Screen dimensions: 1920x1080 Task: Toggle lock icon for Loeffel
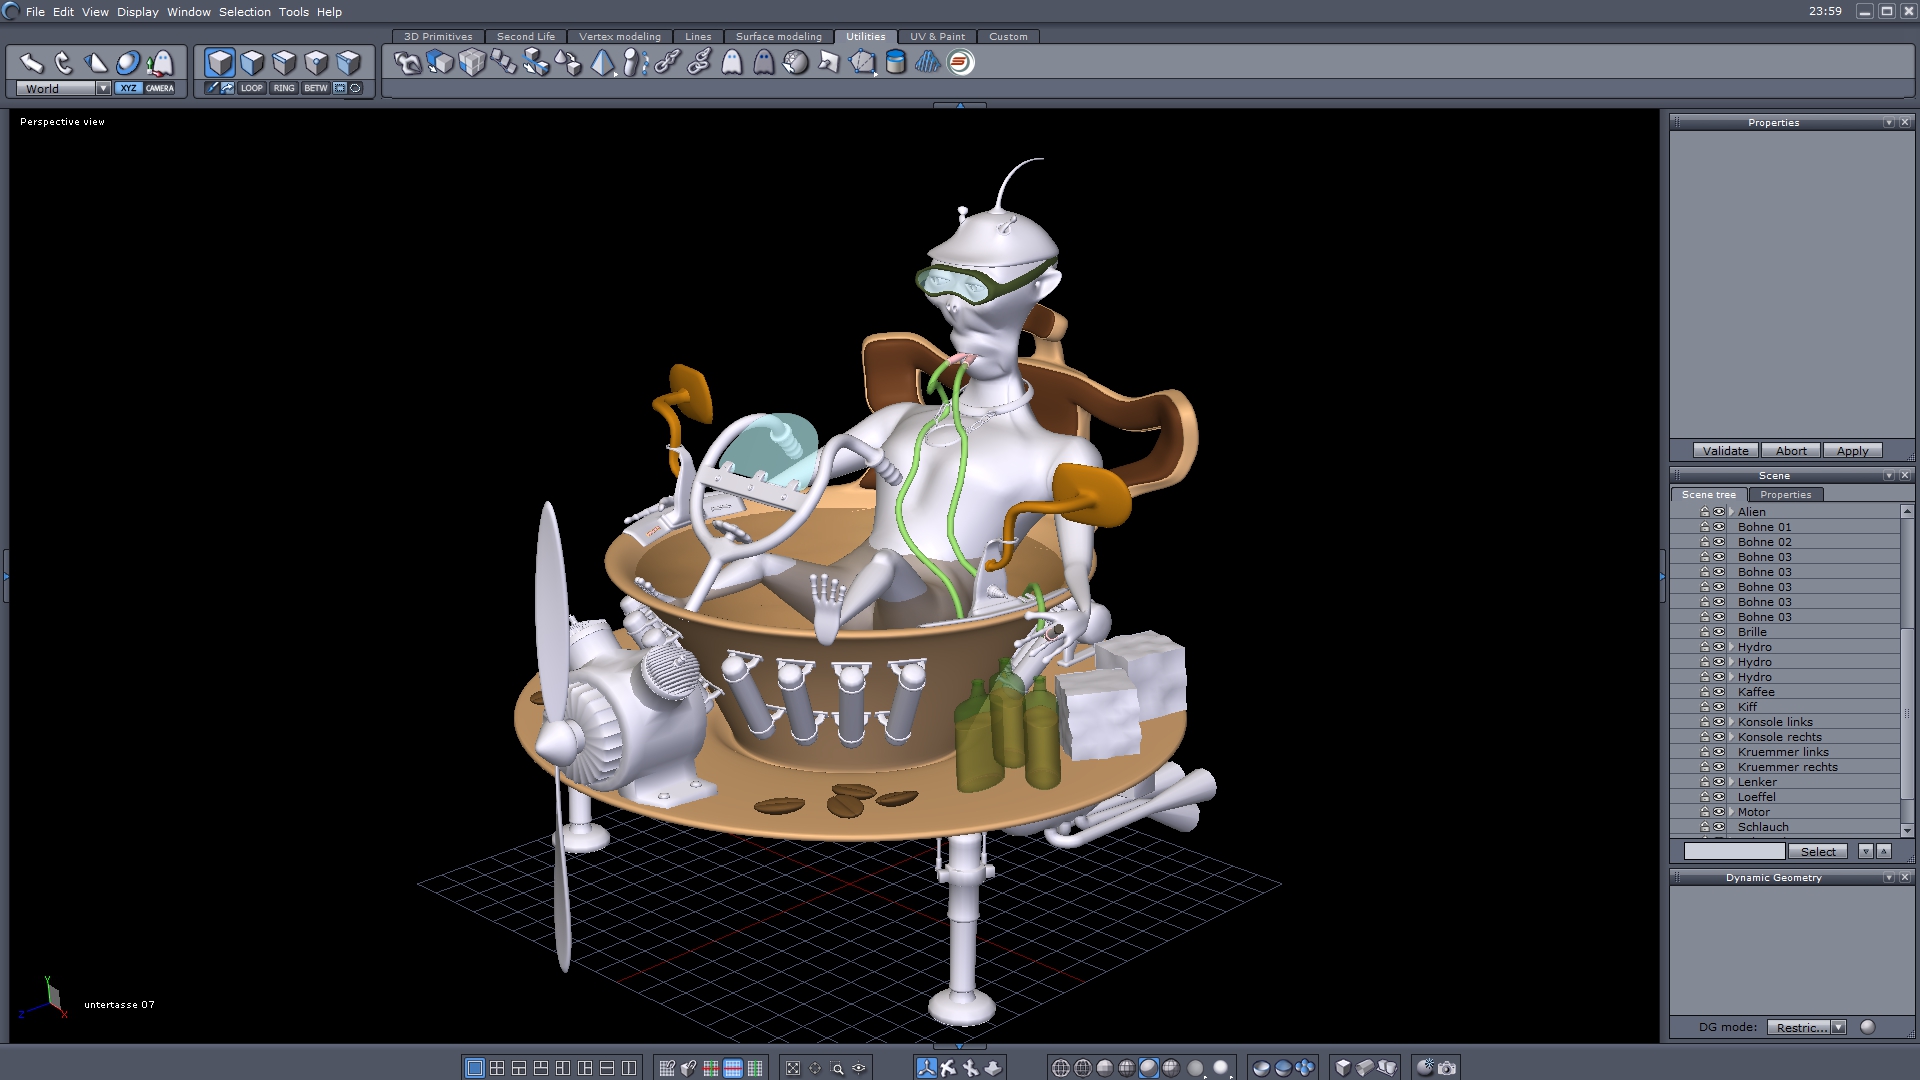pyautogui.click(x=1705, y=797)
